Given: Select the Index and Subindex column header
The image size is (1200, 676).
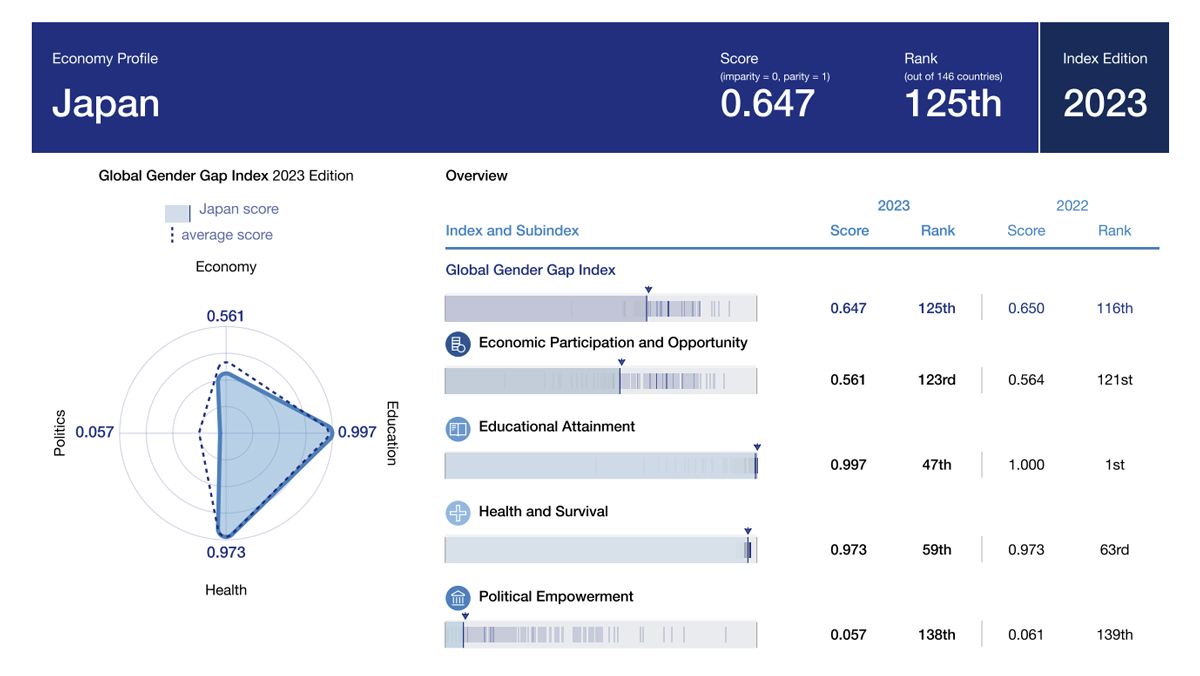Looking at the screenshot, I should (x=512, y=230).
